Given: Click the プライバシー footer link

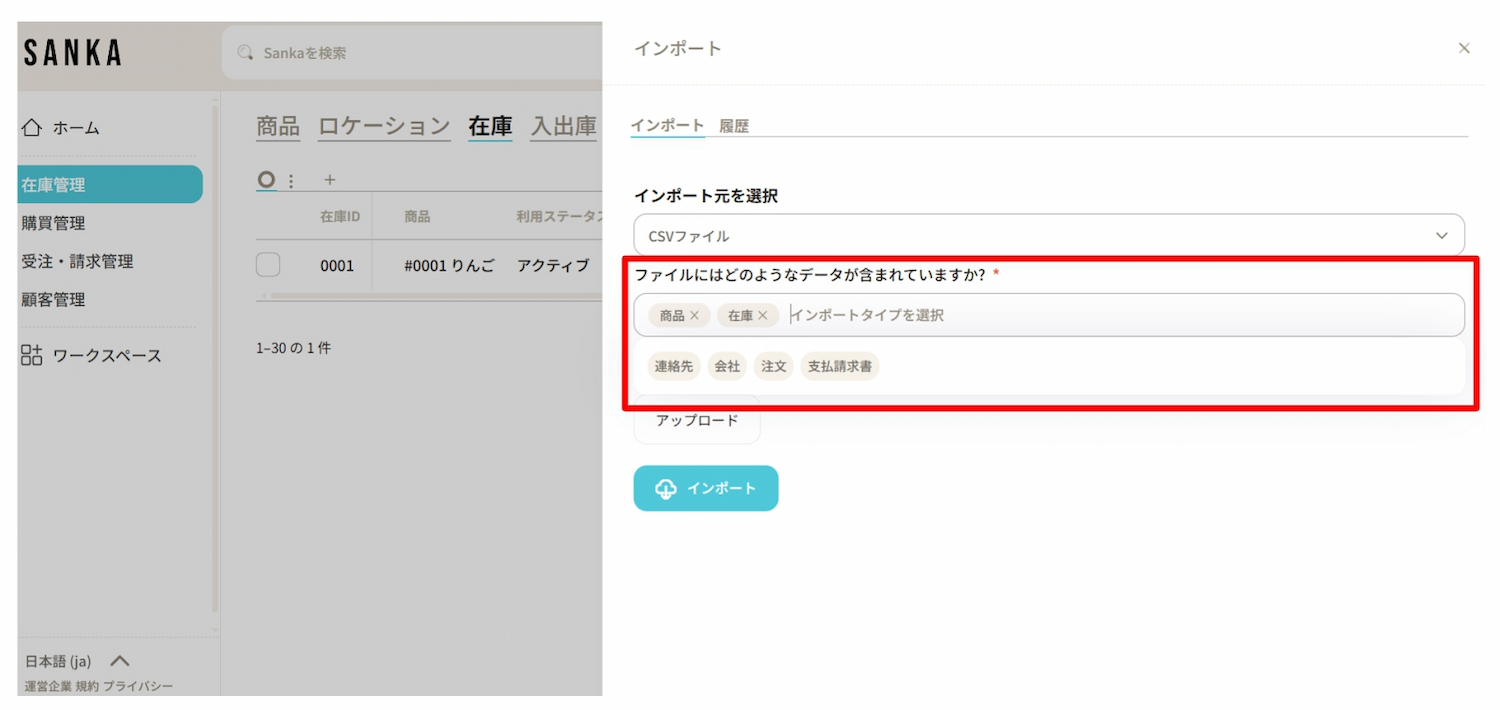Looking at the screenshot, I should coord(138,686).
